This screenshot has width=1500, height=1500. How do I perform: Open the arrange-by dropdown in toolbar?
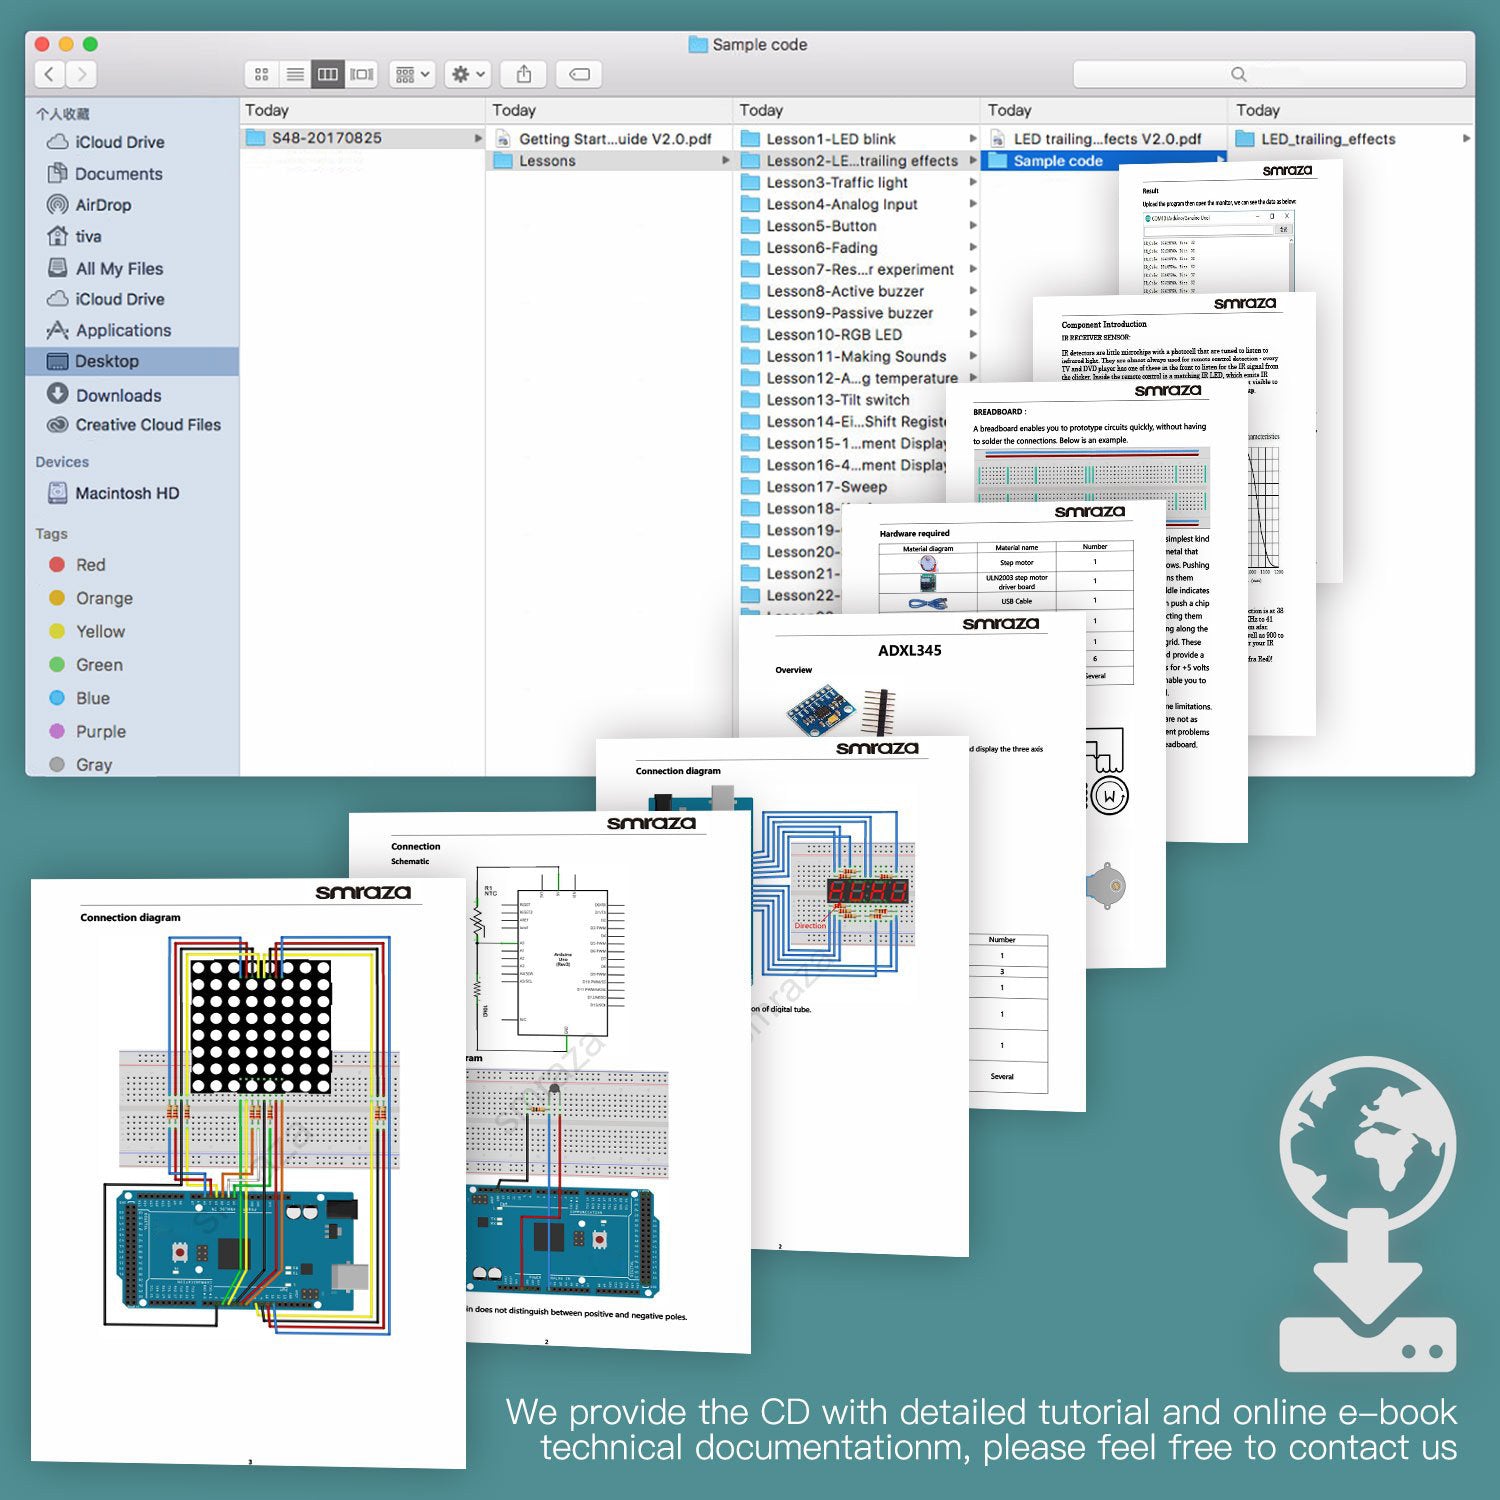click(x=412, y=74)
